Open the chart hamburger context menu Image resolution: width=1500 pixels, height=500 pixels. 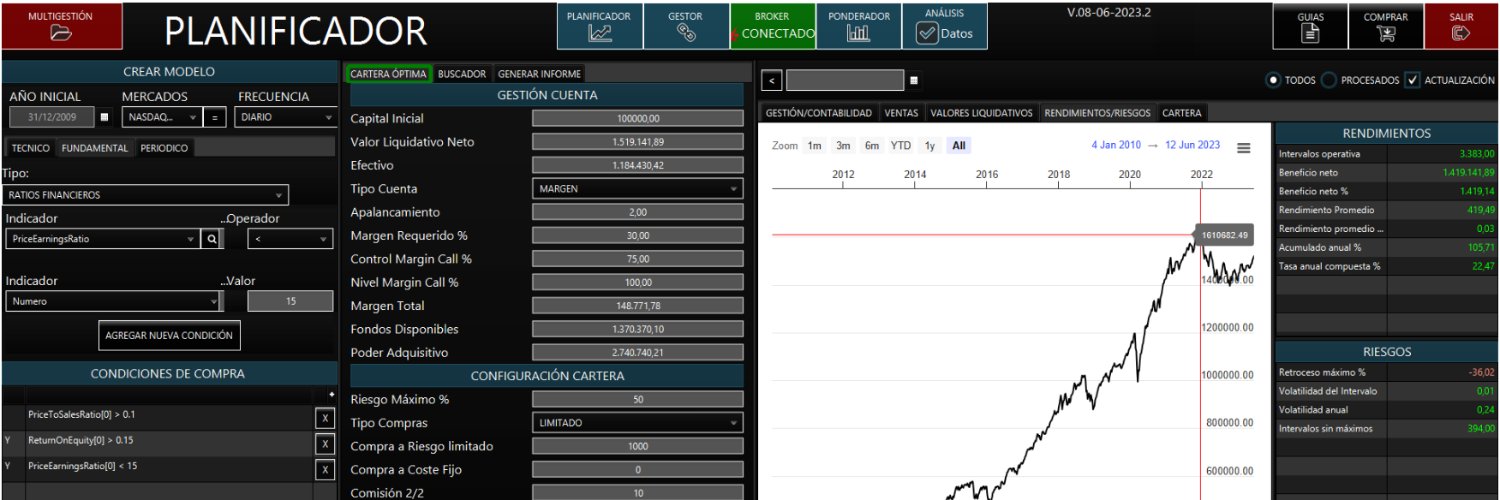pos(1244,147)
